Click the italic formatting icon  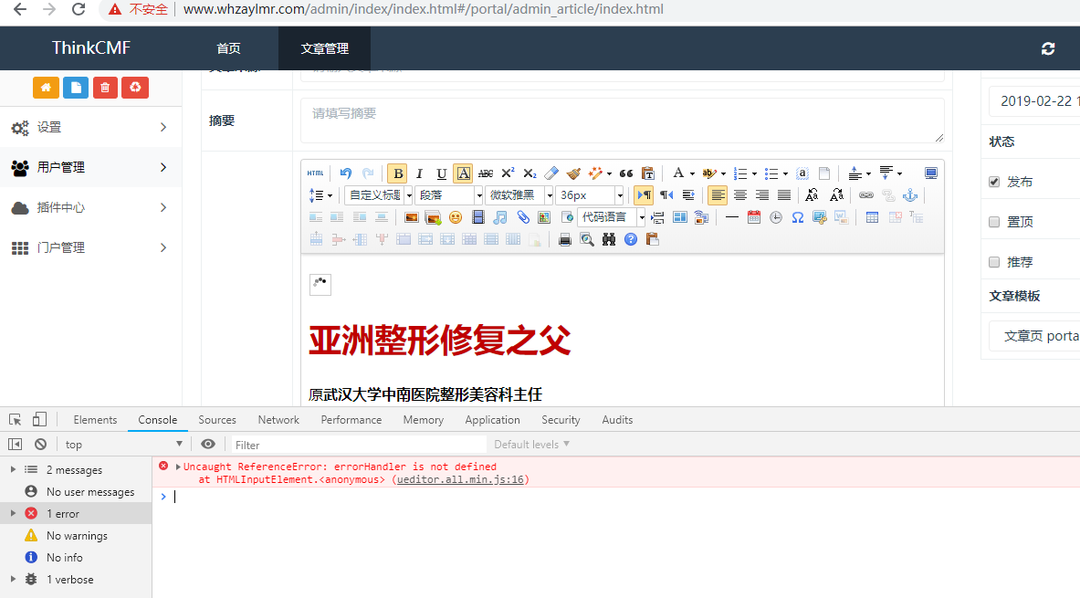click(419, 174)
